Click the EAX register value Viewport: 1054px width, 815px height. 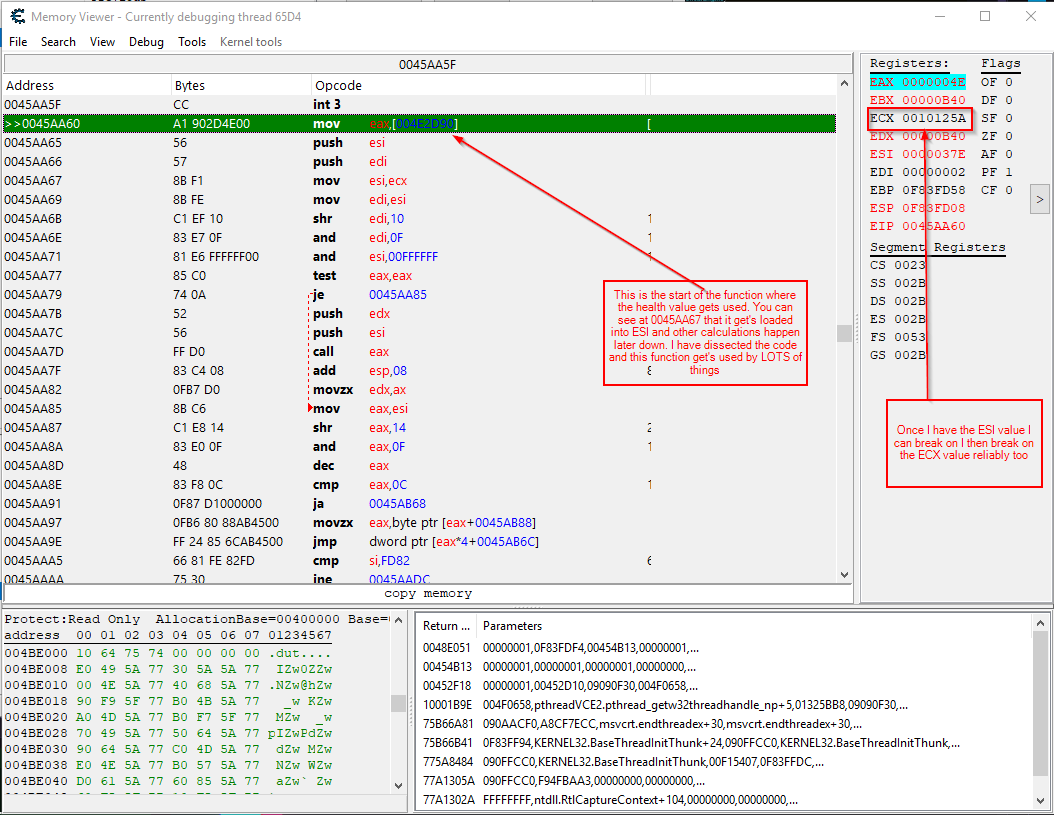point(933,82)
